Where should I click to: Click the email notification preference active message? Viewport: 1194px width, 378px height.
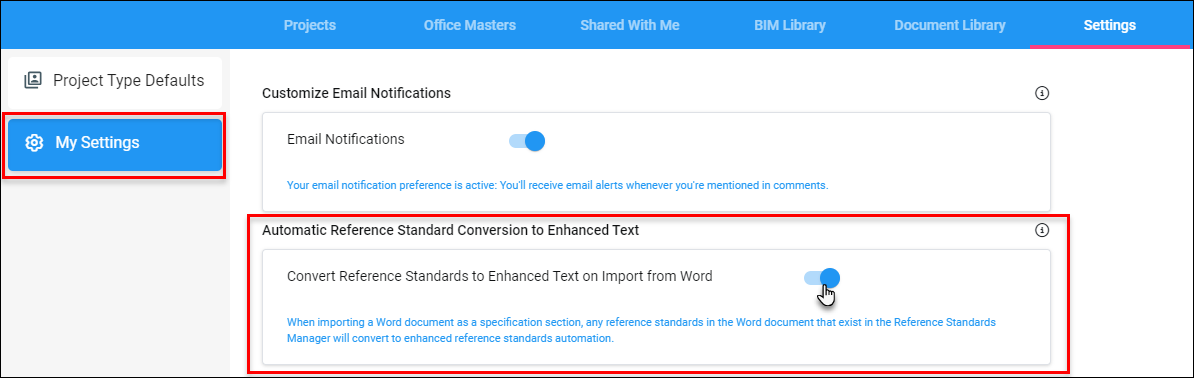coord(557,185)
